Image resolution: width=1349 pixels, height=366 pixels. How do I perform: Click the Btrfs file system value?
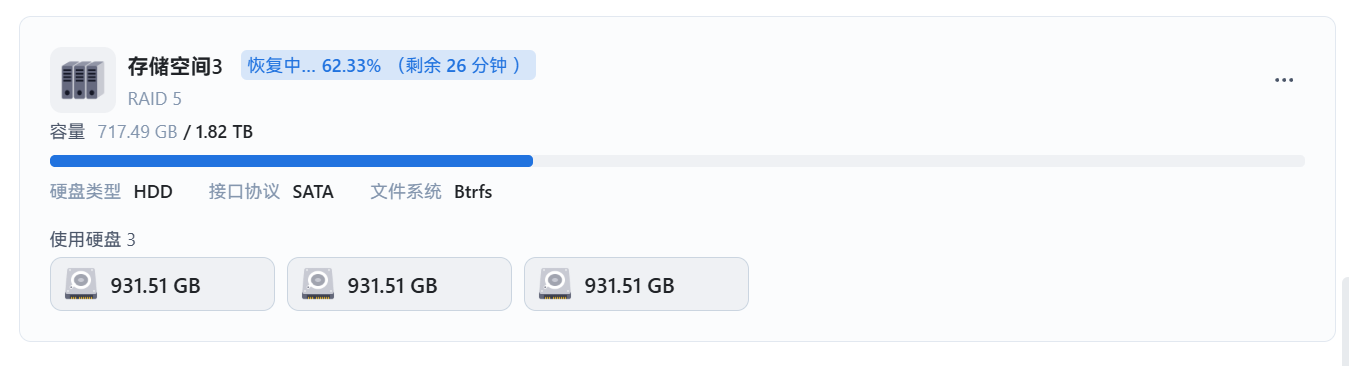pyautogui.click(x=473, y=192)
